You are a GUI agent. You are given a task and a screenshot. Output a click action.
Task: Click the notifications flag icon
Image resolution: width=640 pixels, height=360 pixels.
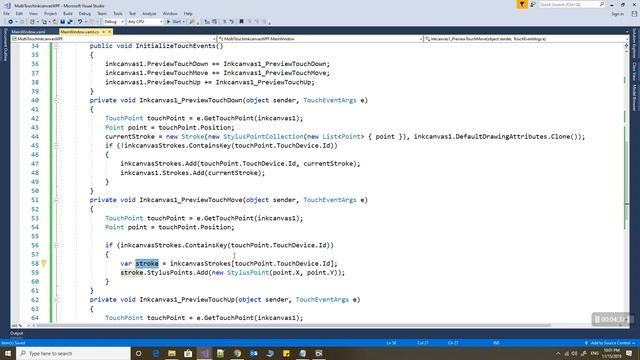pyautogui.click(x=522, y=4)
